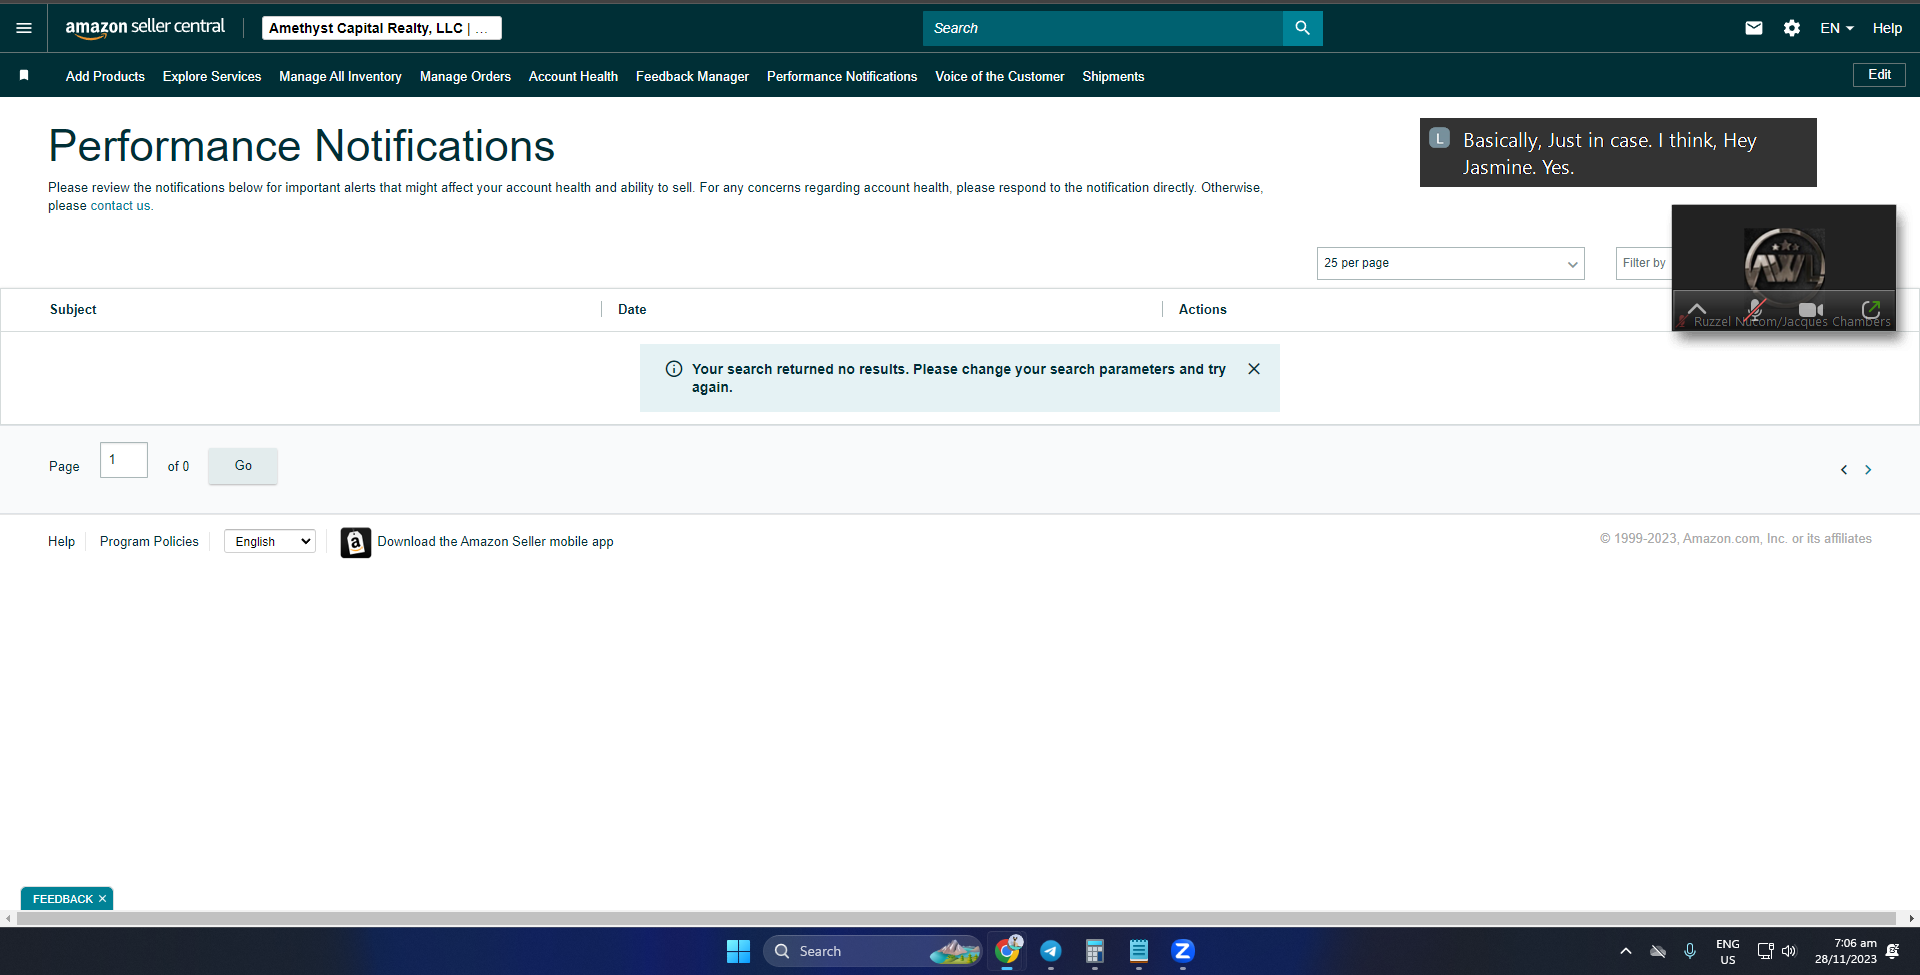Open the notifications bell icon
Viewport: 1920px width, 975px height.
pos(1893,951)
